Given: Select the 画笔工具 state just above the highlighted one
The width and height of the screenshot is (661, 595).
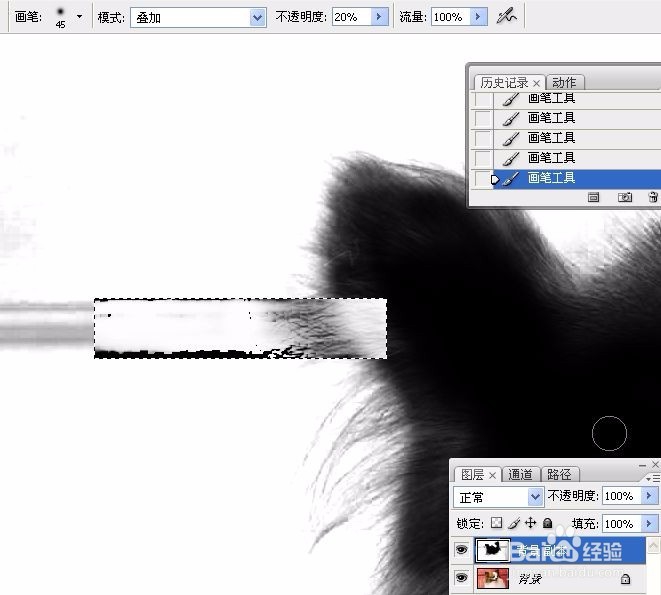Looking at the screenshot, I should pos(577,158).
